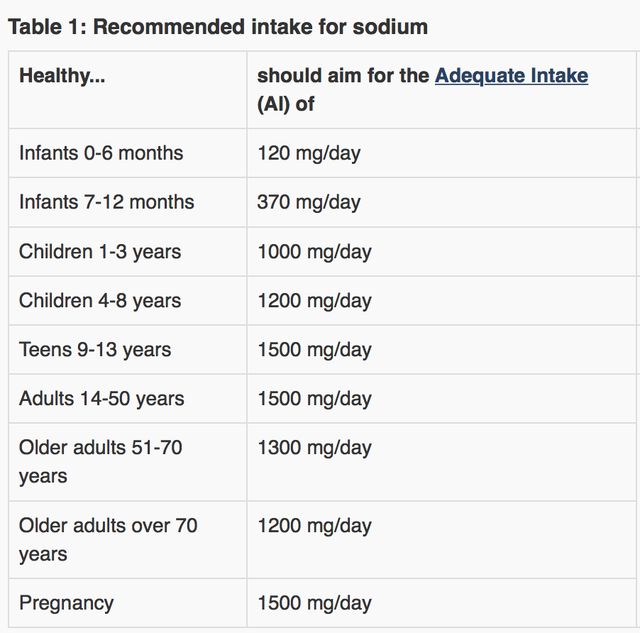Click the 120 mg/day value

point(309,153)
